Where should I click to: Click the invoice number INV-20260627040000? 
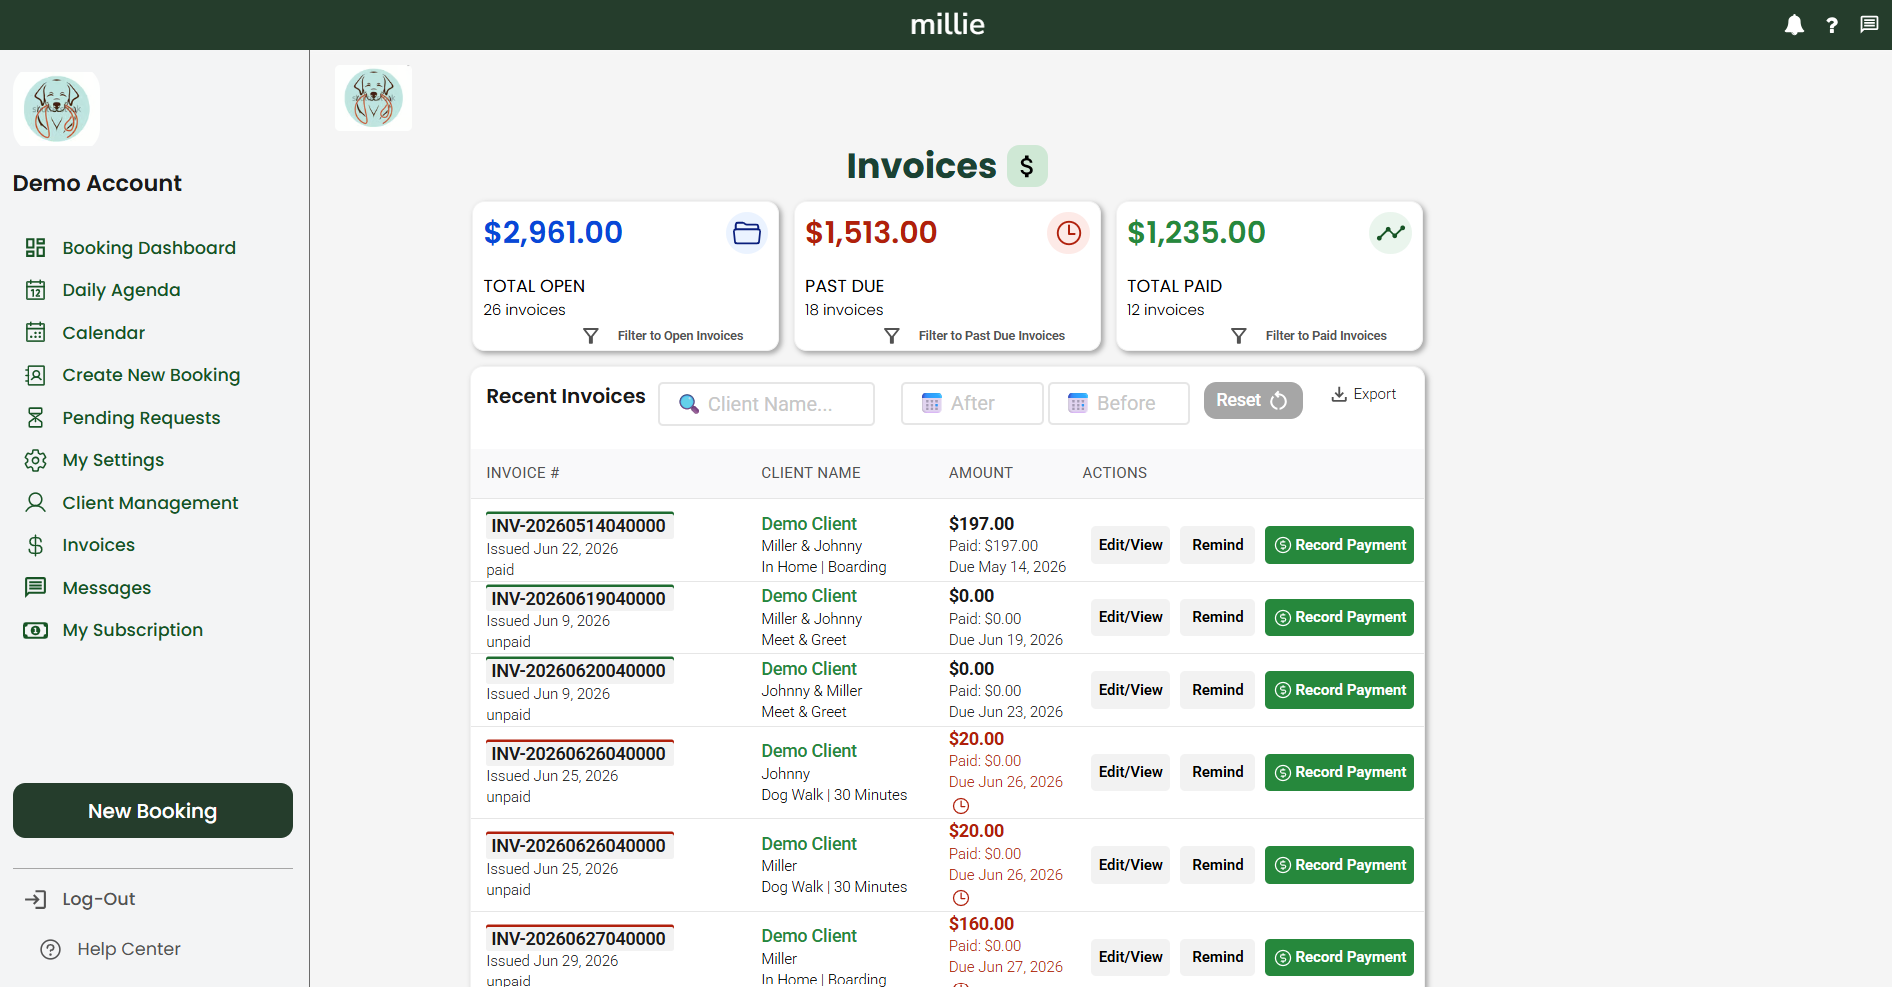click(x=579, y=939)
